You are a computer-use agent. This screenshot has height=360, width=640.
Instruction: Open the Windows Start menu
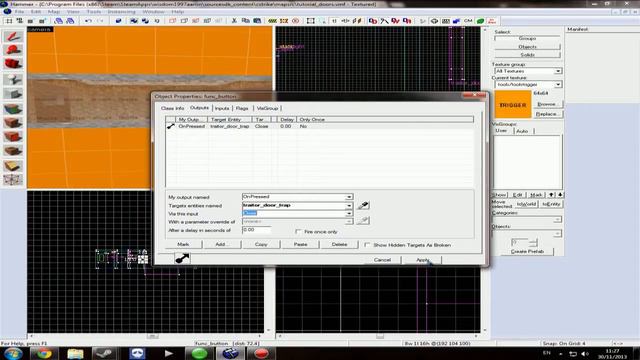13,353
